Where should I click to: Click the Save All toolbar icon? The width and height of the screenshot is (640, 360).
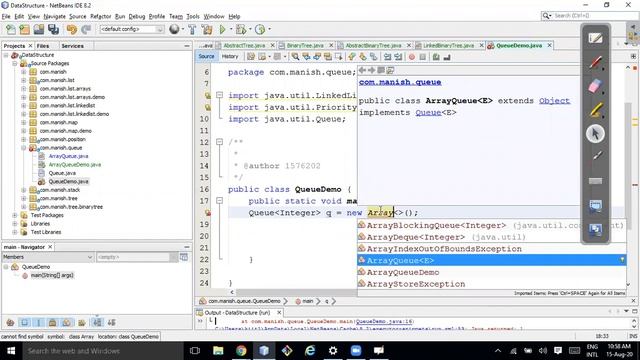click(x=53, y=29)
